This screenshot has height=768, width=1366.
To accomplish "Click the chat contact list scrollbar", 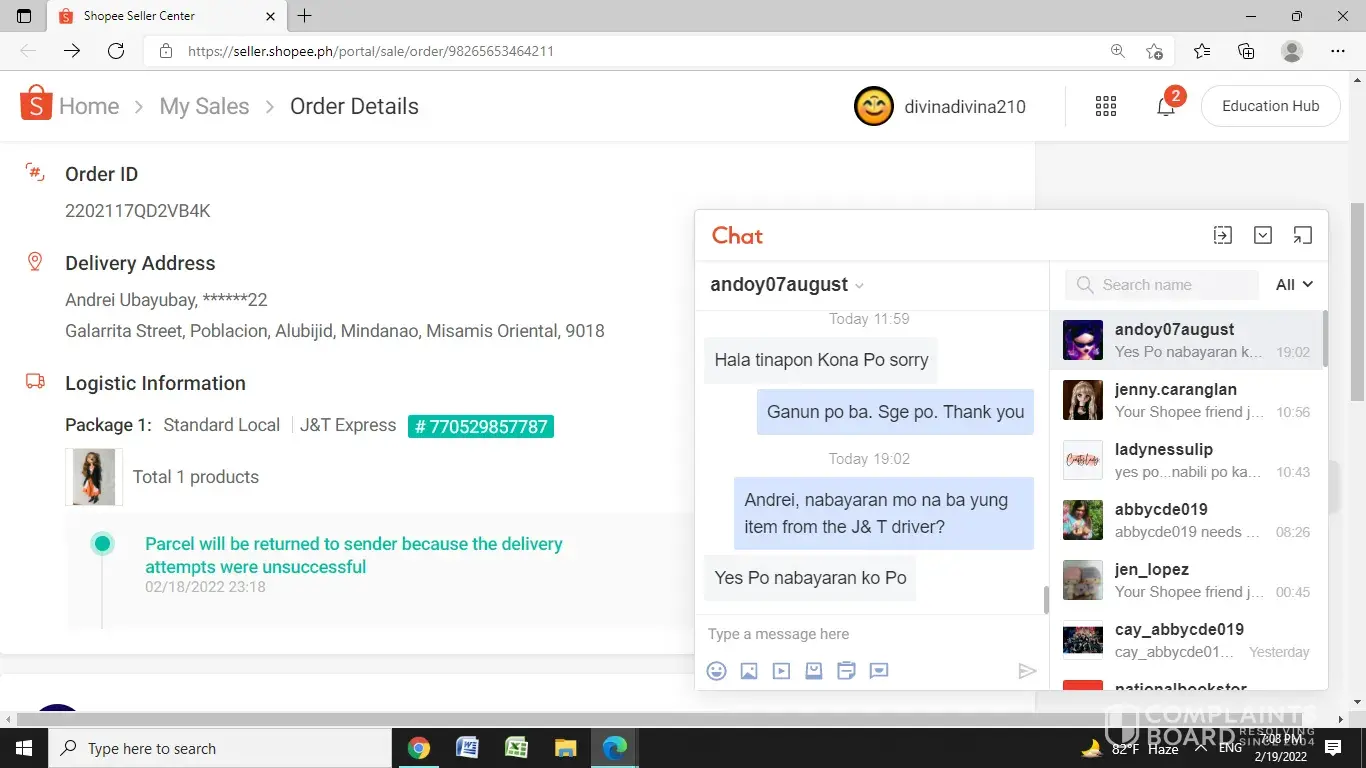I will point(1325,338).
